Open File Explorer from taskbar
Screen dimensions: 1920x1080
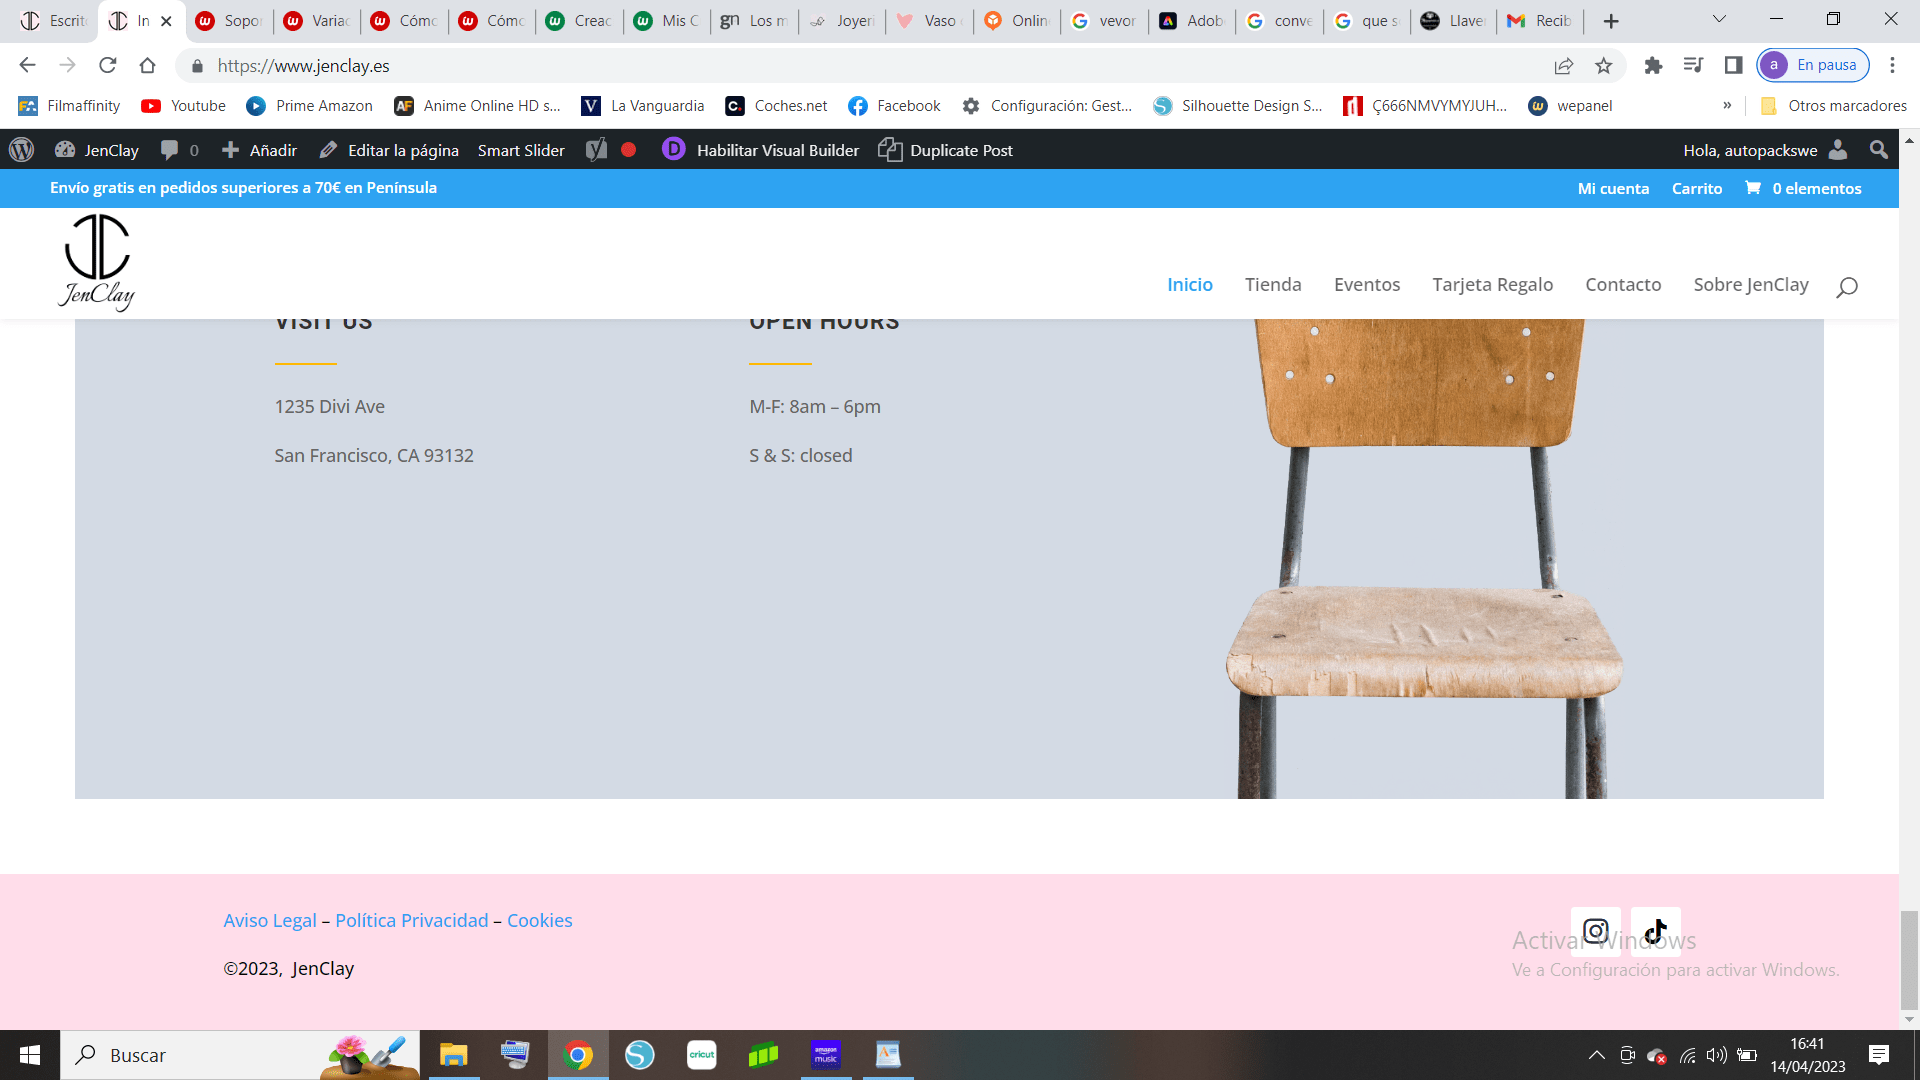point(453,1055)
